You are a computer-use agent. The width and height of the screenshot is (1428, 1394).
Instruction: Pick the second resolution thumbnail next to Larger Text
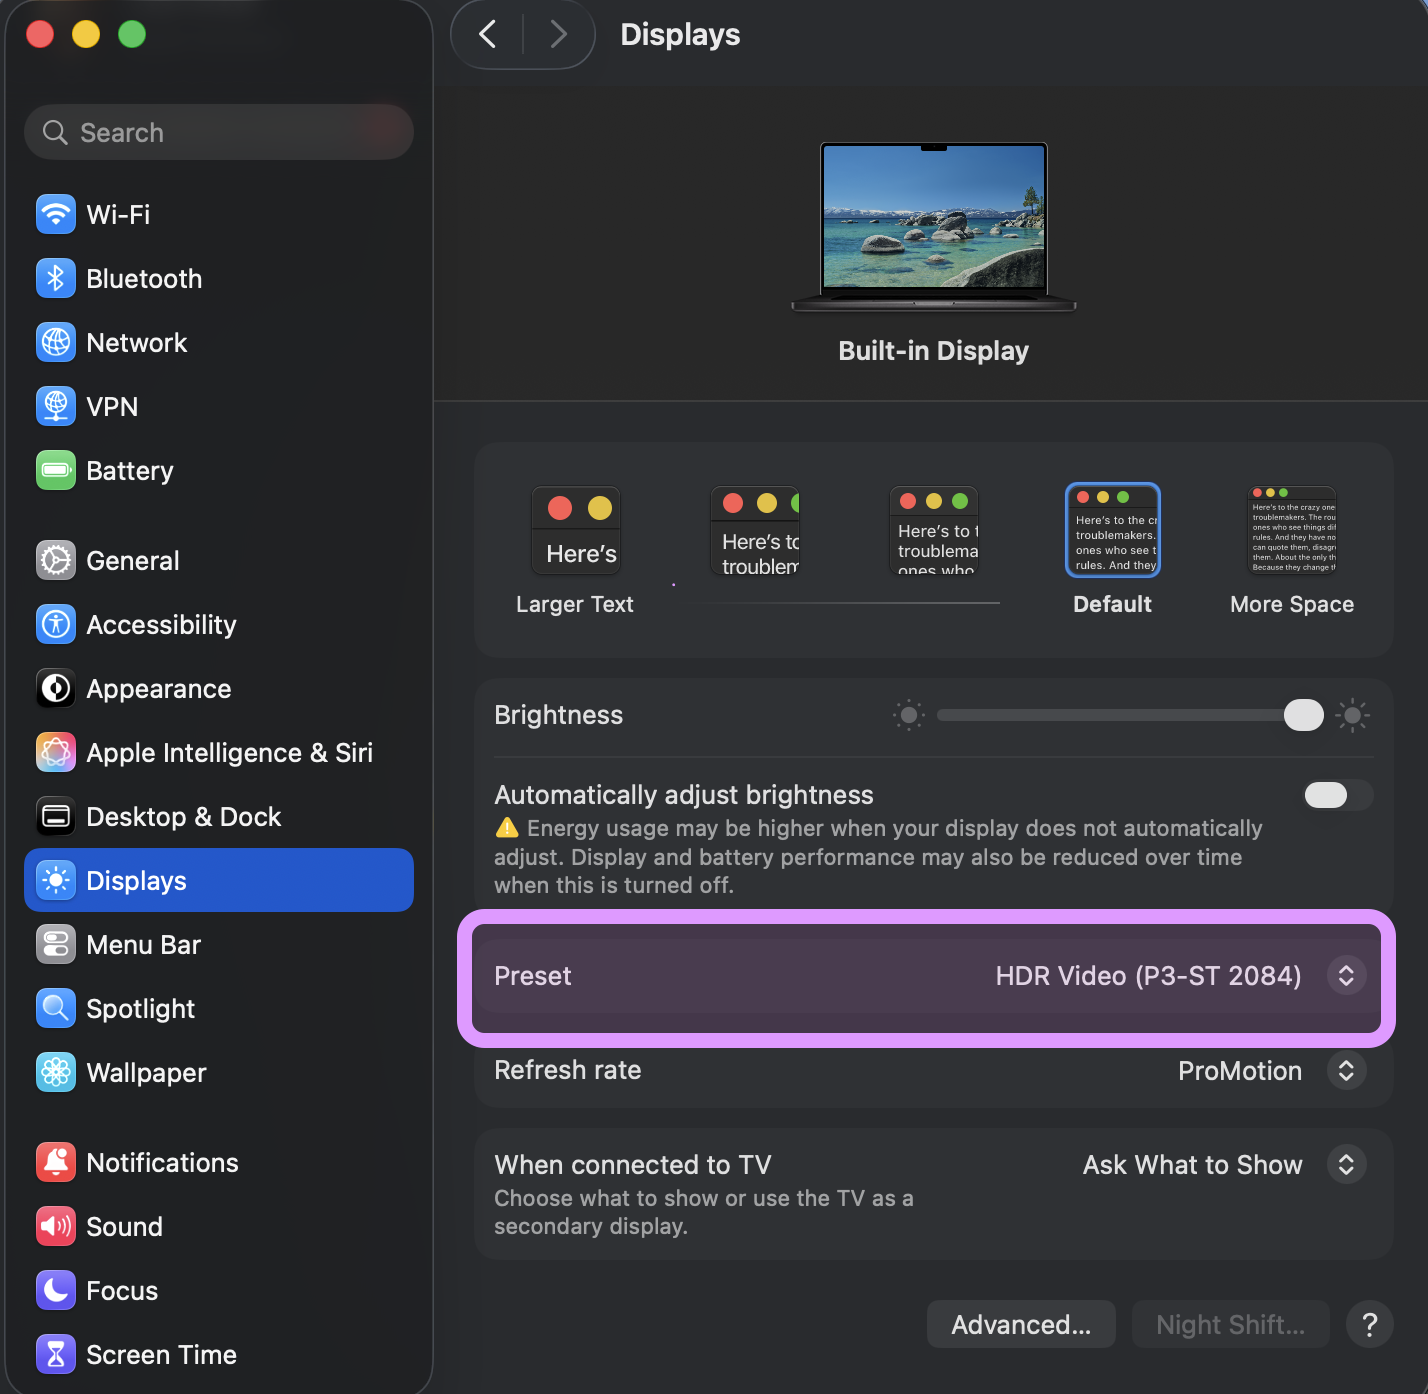pyautogui.click(x=755, y=531)
